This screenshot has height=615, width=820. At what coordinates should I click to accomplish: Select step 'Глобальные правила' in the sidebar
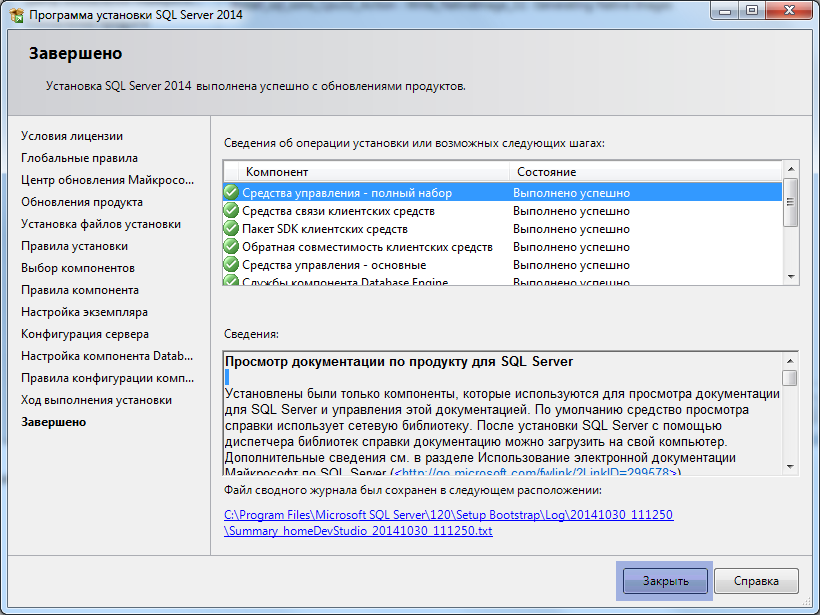79,158
